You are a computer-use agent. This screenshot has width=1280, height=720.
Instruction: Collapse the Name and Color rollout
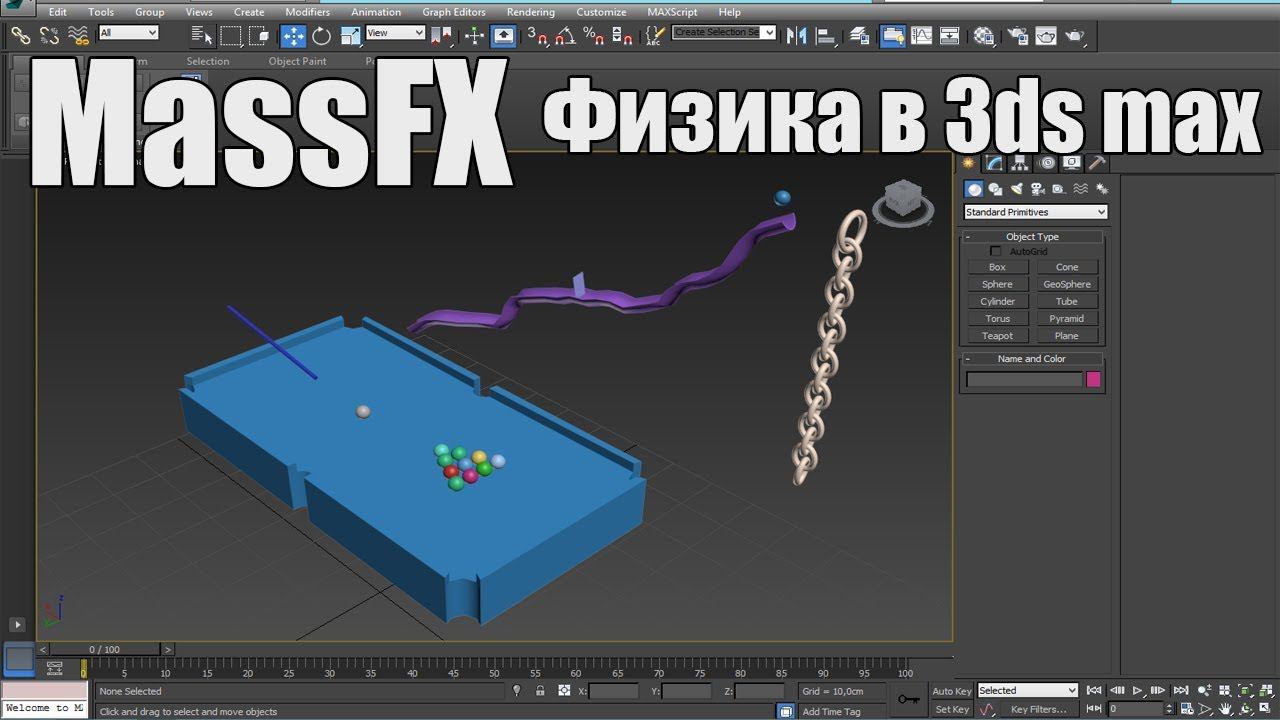click(x=1033, y=359)
